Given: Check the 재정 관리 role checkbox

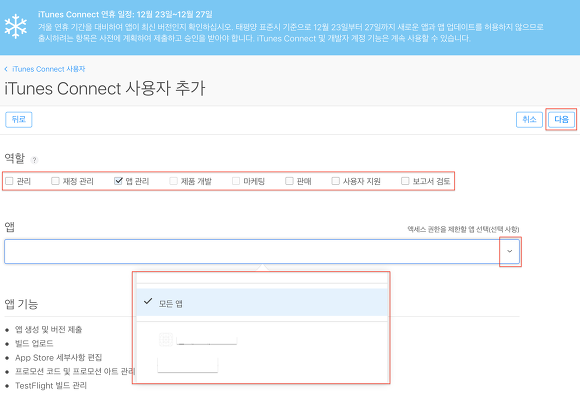Looking at the screenshot, I should click(x=55, y=181).
